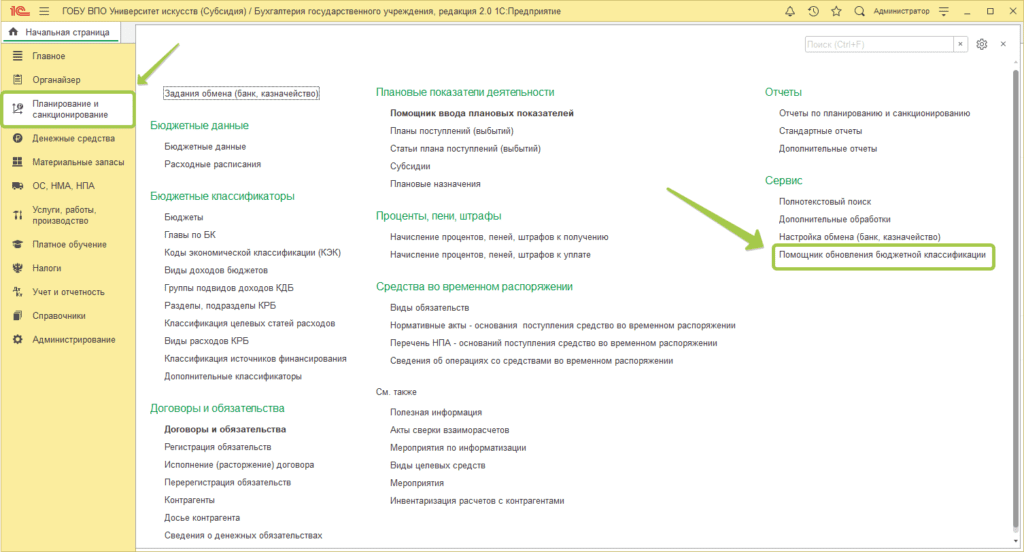Clear the search field with x button
This screenshot has height=552, width=1024.
pos(960,45)
